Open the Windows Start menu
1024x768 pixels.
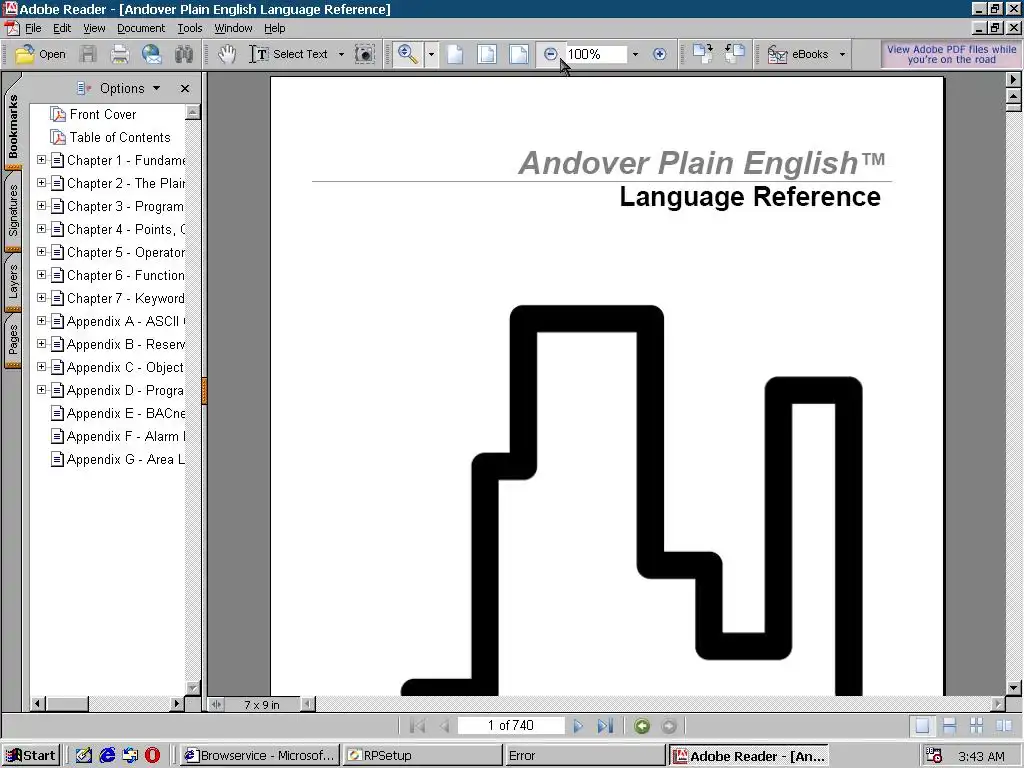(31, 756)
